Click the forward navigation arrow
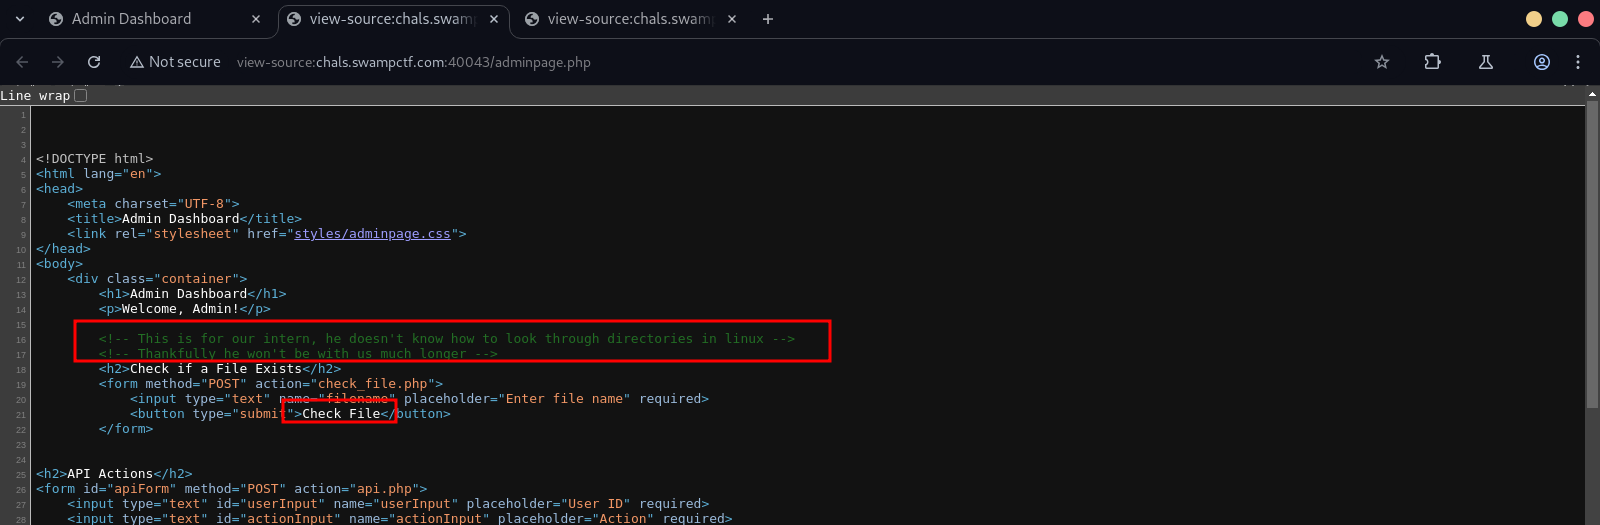 (x=58, y=62)
